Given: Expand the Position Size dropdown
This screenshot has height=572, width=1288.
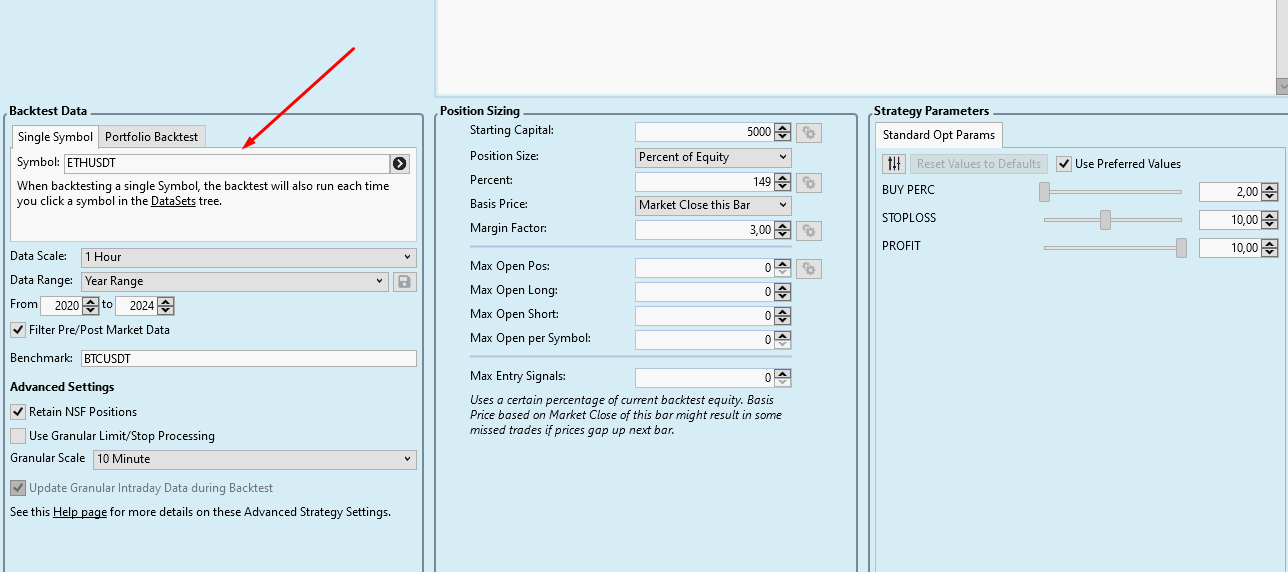Looking at the screenshot, I should [713, 157].
